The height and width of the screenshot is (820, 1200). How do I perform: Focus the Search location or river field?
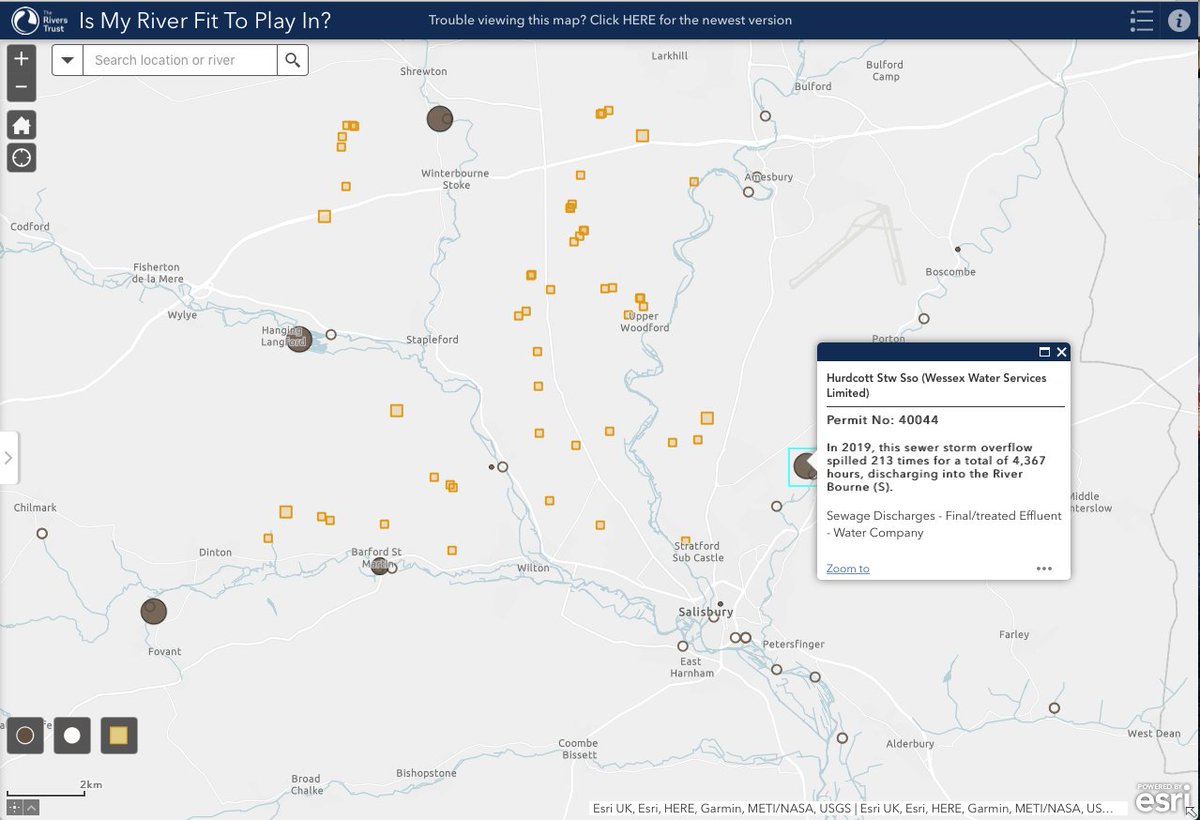pyautogui.click(x=179, y=60)
